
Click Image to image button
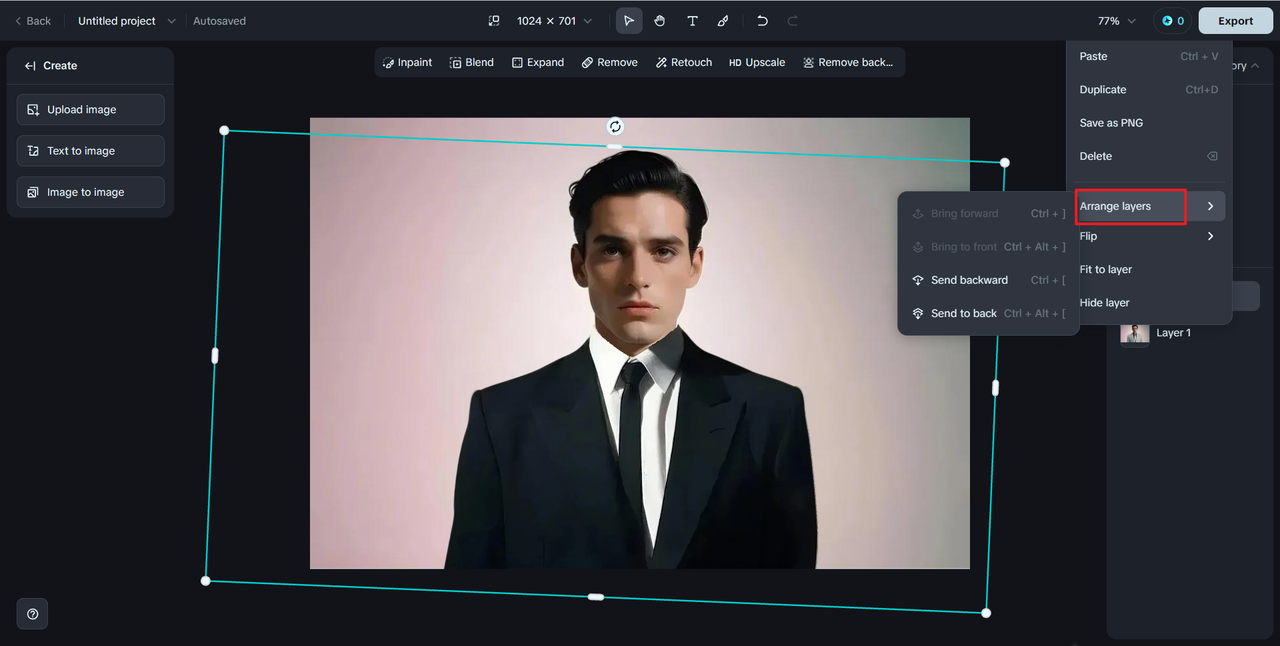[91, 192]
